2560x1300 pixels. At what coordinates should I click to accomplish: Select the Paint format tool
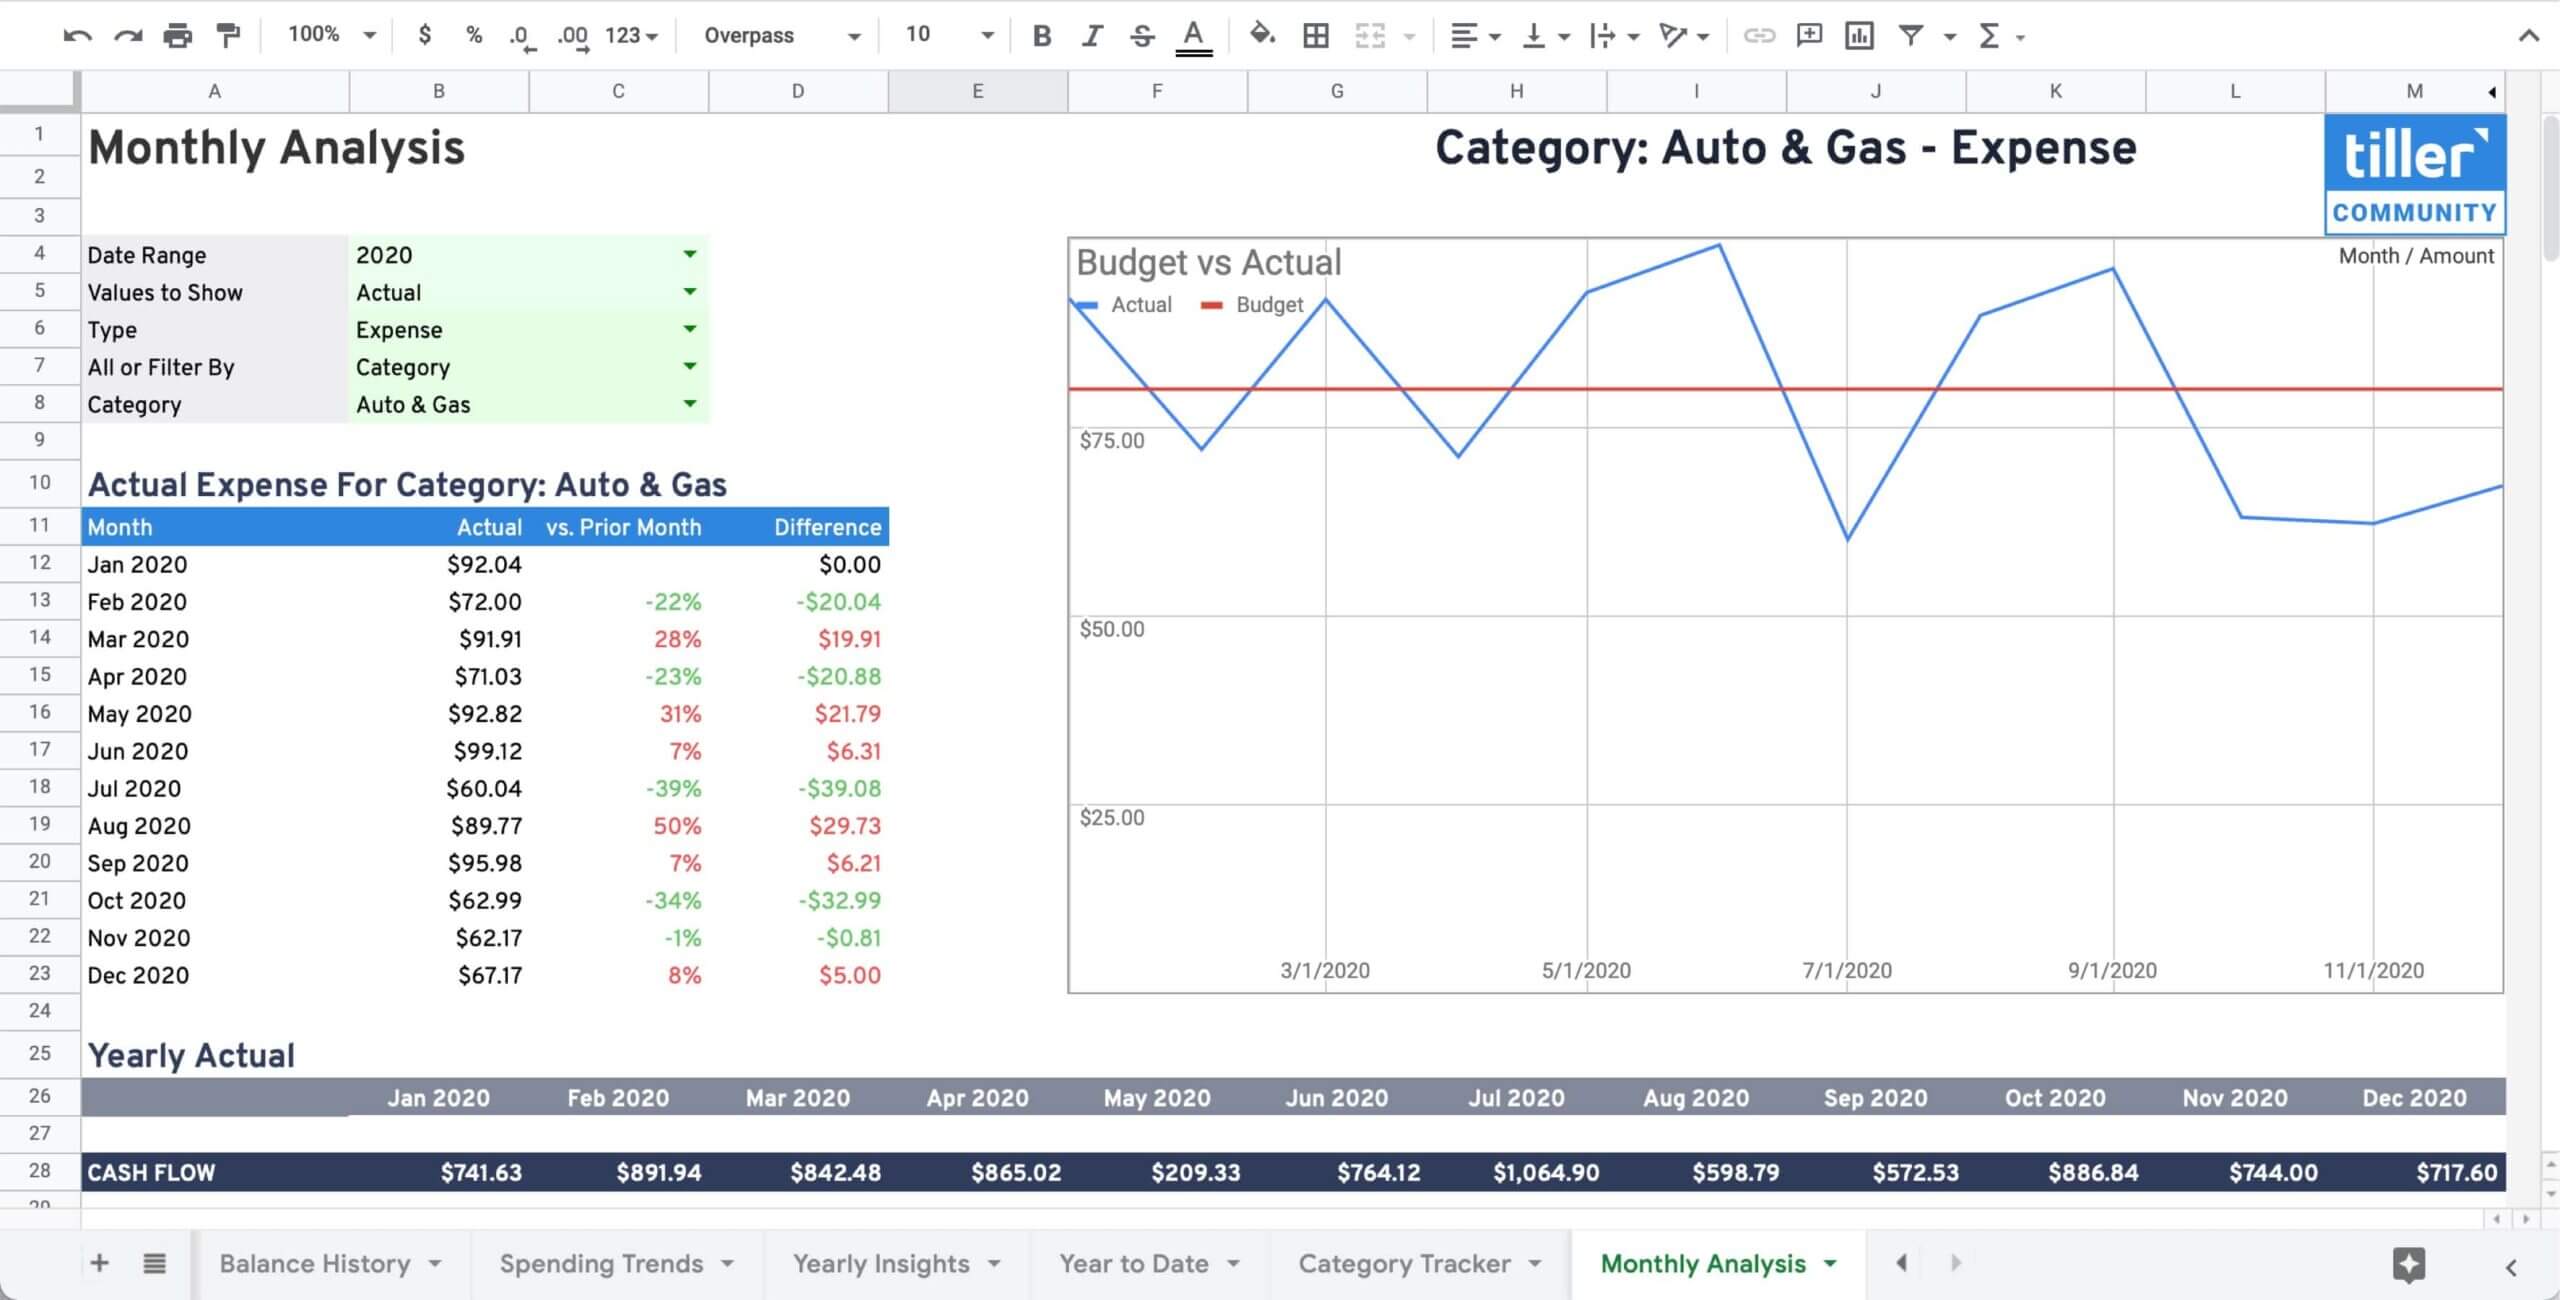228,36
